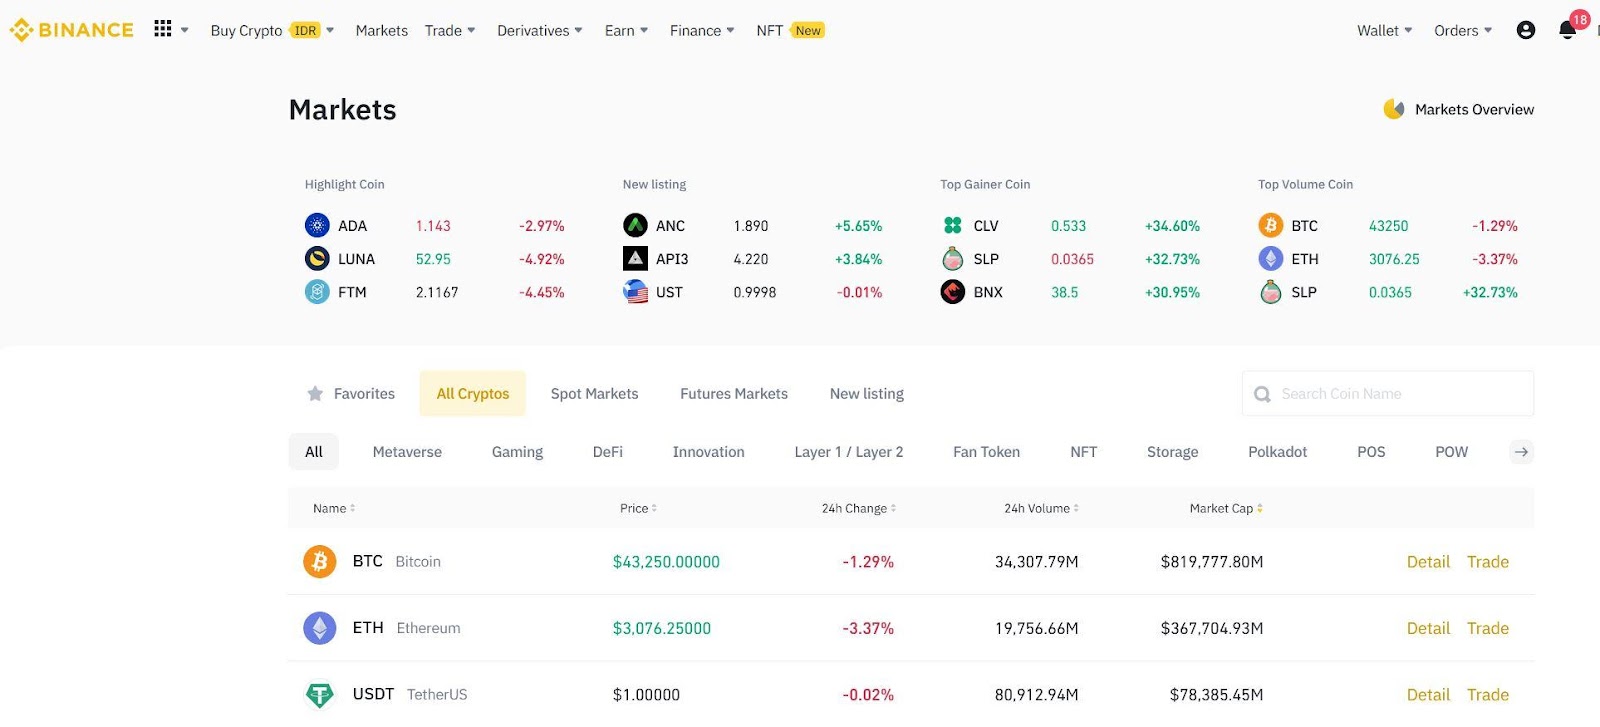Click the ADA coin icon
This screenshot has height=727, width=1600.
coord(317,226)
